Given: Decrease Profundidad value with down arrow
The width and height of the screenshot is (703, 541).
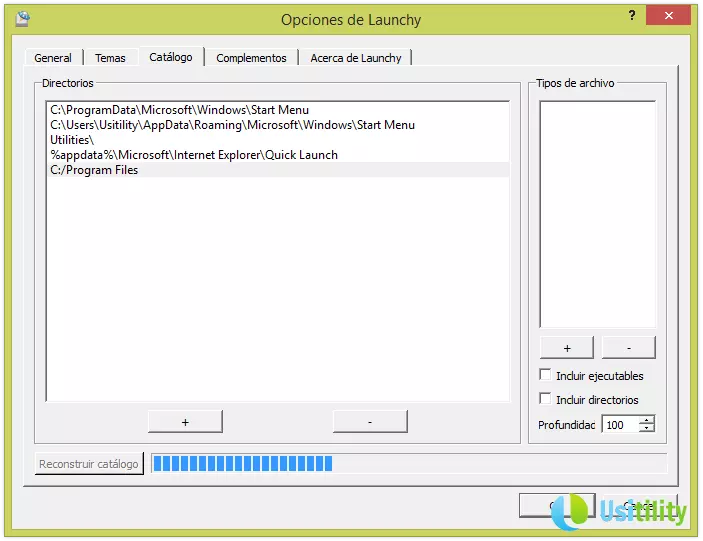Looking at the screenshot, I should click(646, 429).
